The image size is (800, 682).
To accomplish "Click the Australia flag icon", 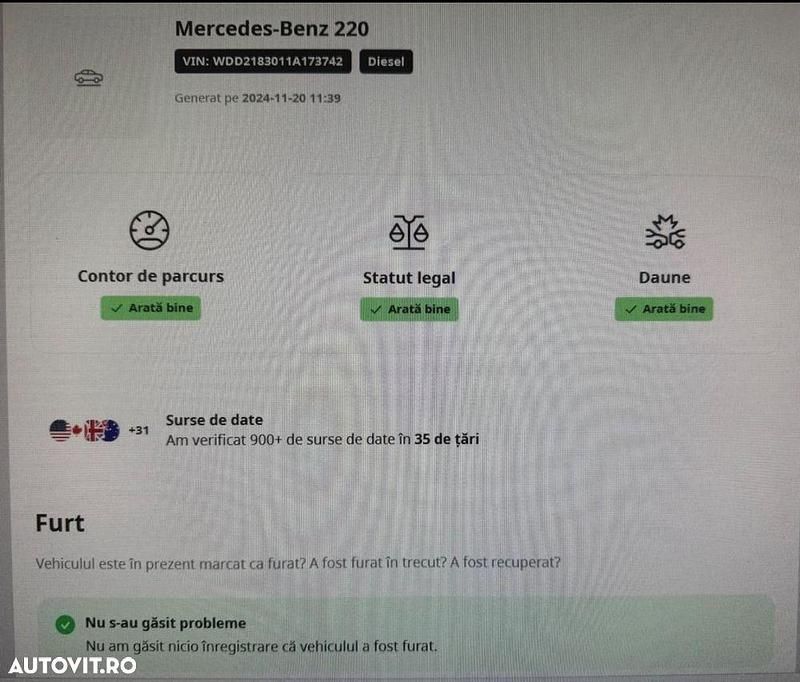I will [x=110, y=431].
